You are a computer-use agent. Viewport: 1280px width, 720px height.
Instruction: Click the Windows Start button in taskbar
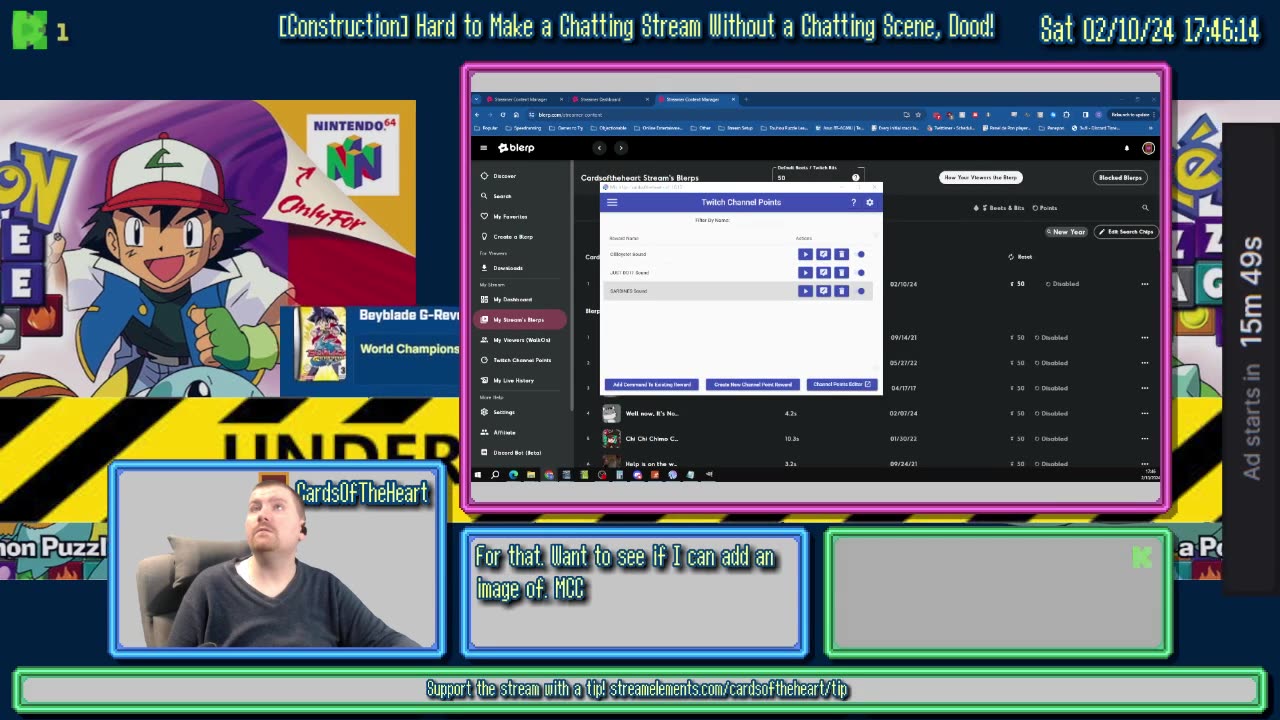click(478, 475)
